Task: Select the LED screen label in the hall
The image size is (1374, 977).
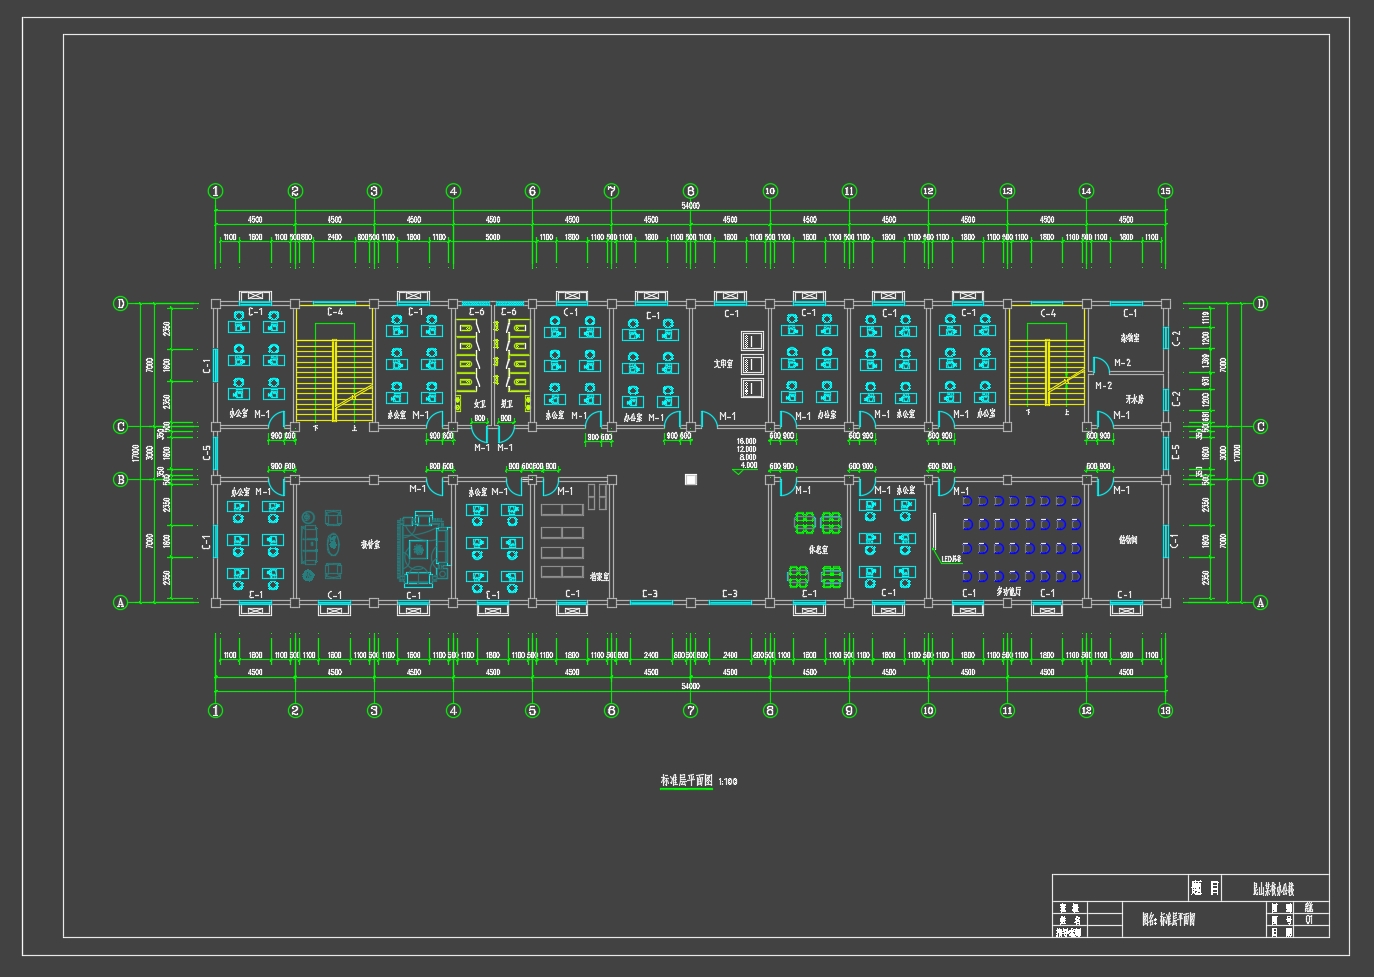Action: (x=950, y=560)
